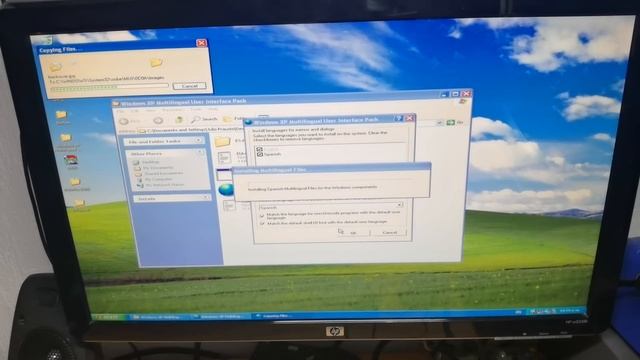Toggle the Spanish language checkbox
Viewport: 640px width, 360px height.
tap(260, 154)
